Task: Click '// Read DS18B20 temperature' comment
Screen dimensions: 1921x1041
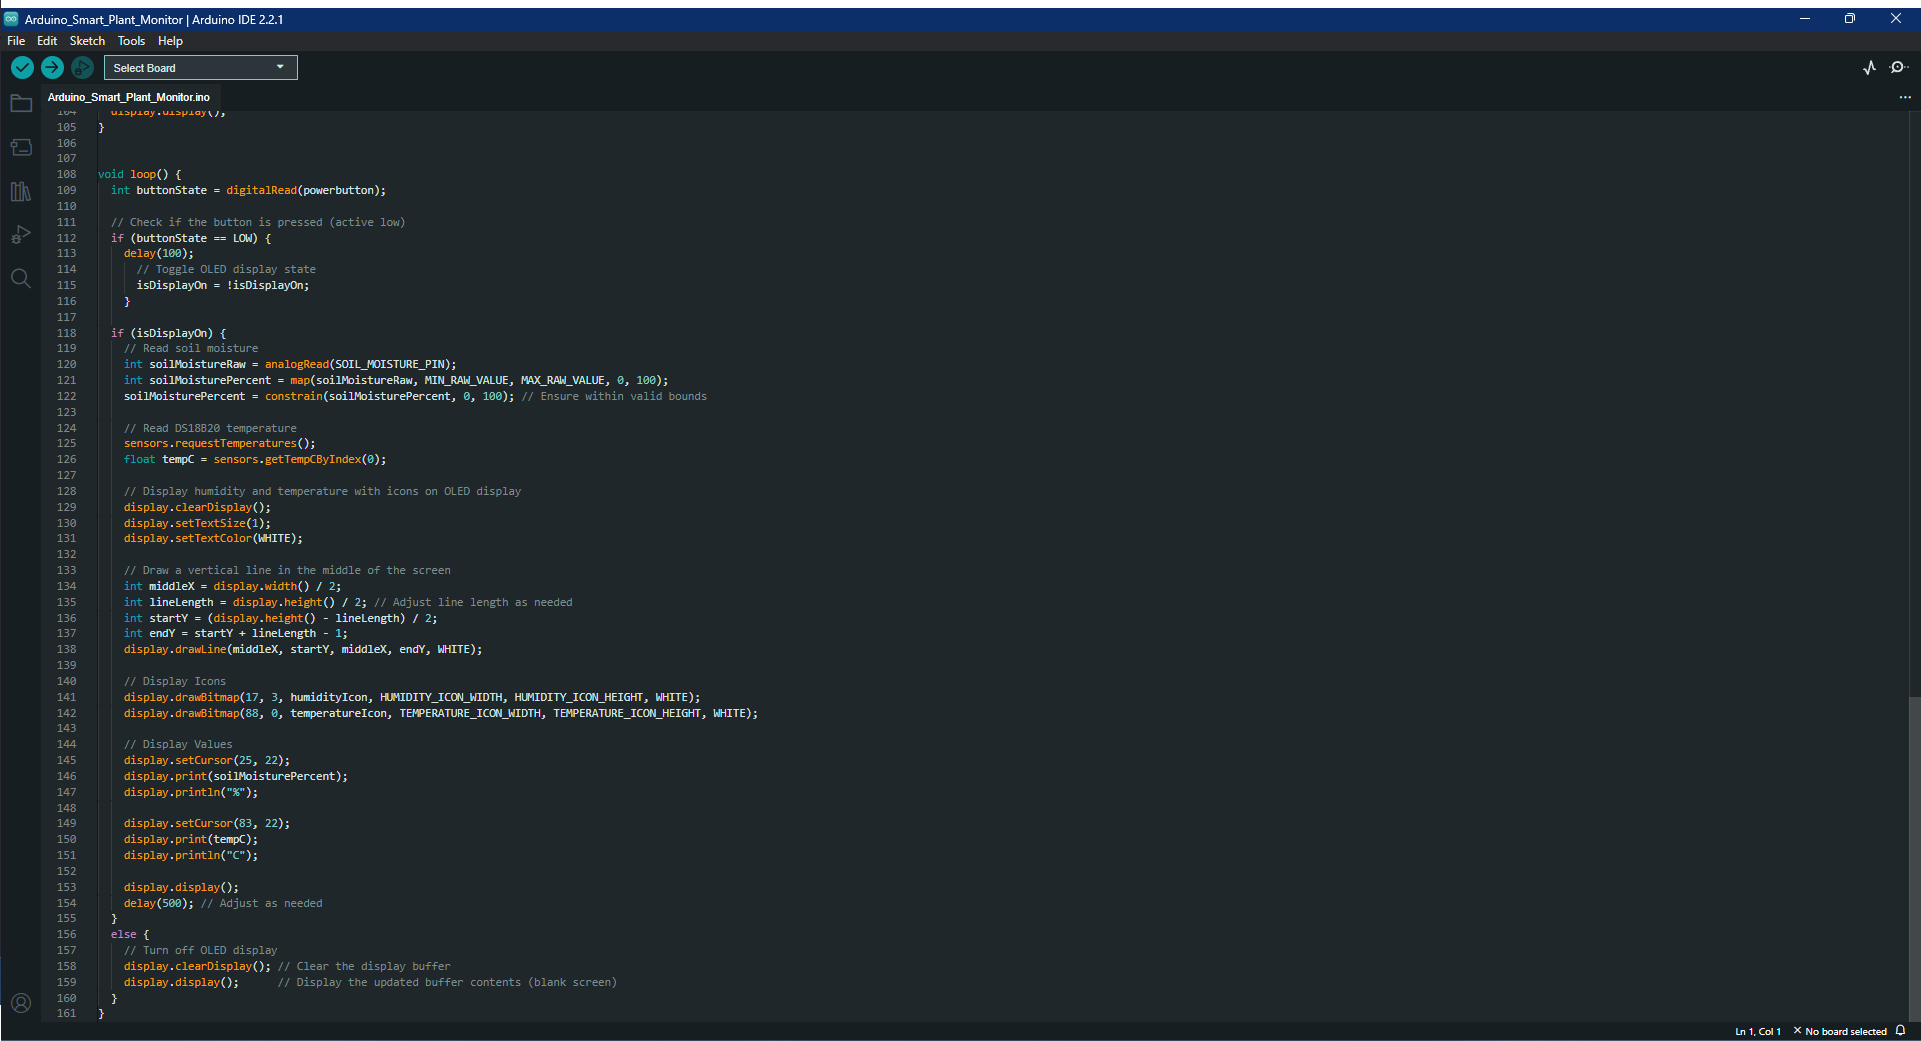Action: tap(210, 428)
